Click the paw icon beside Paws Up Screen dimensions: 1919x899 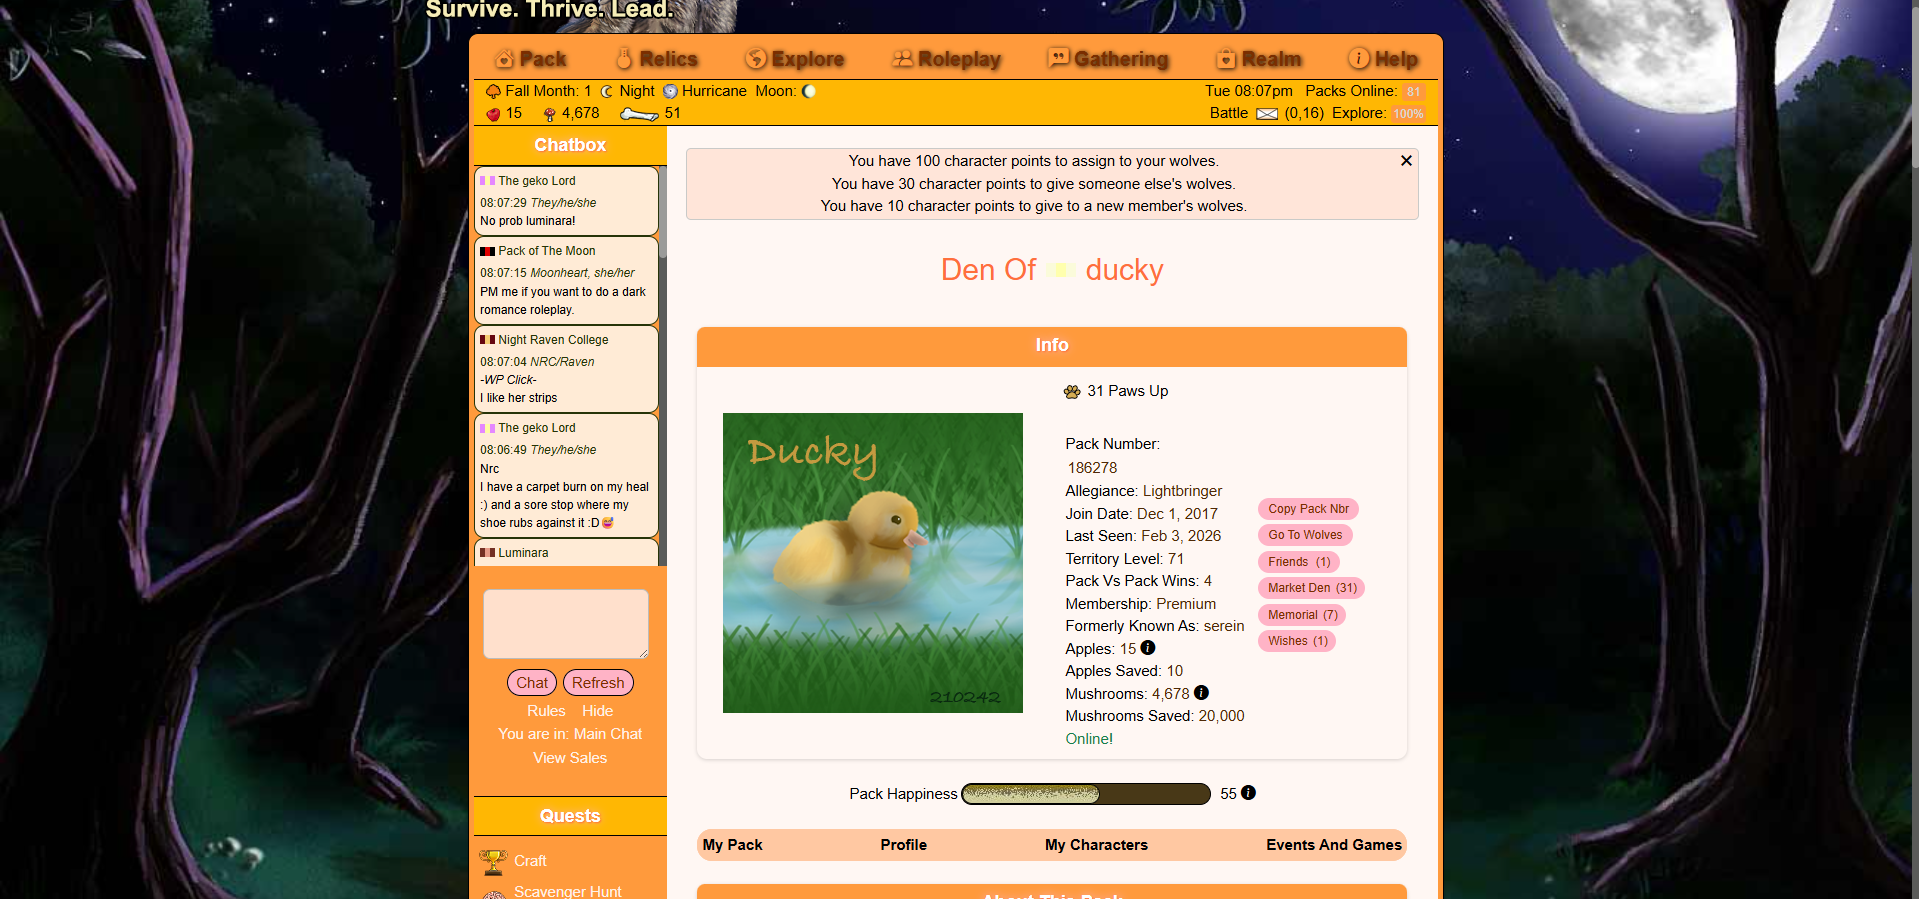click(x=1072, y=392)
